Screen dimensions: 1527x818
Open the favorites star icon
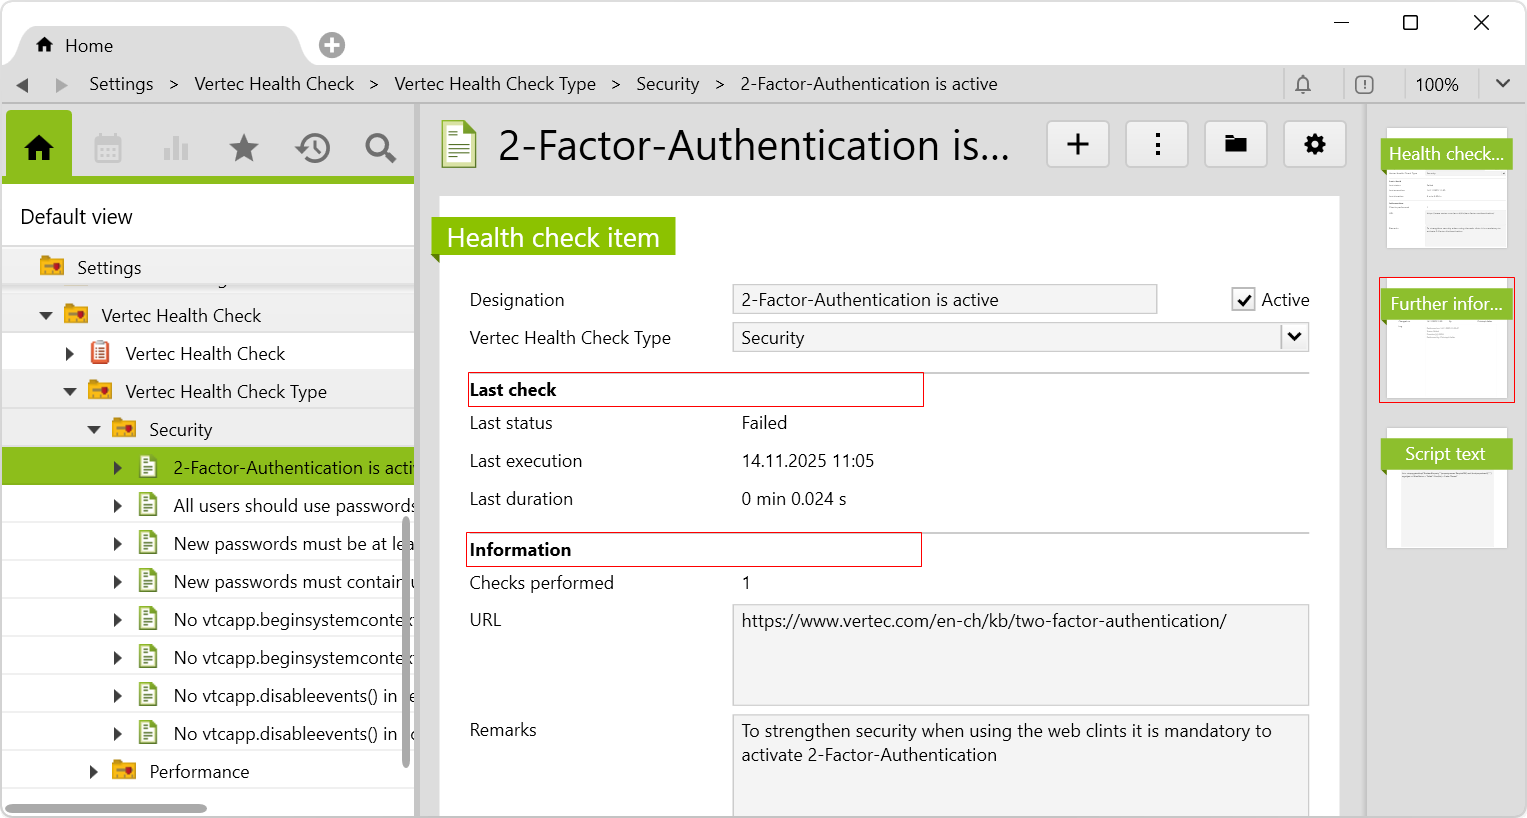[244, 149]
